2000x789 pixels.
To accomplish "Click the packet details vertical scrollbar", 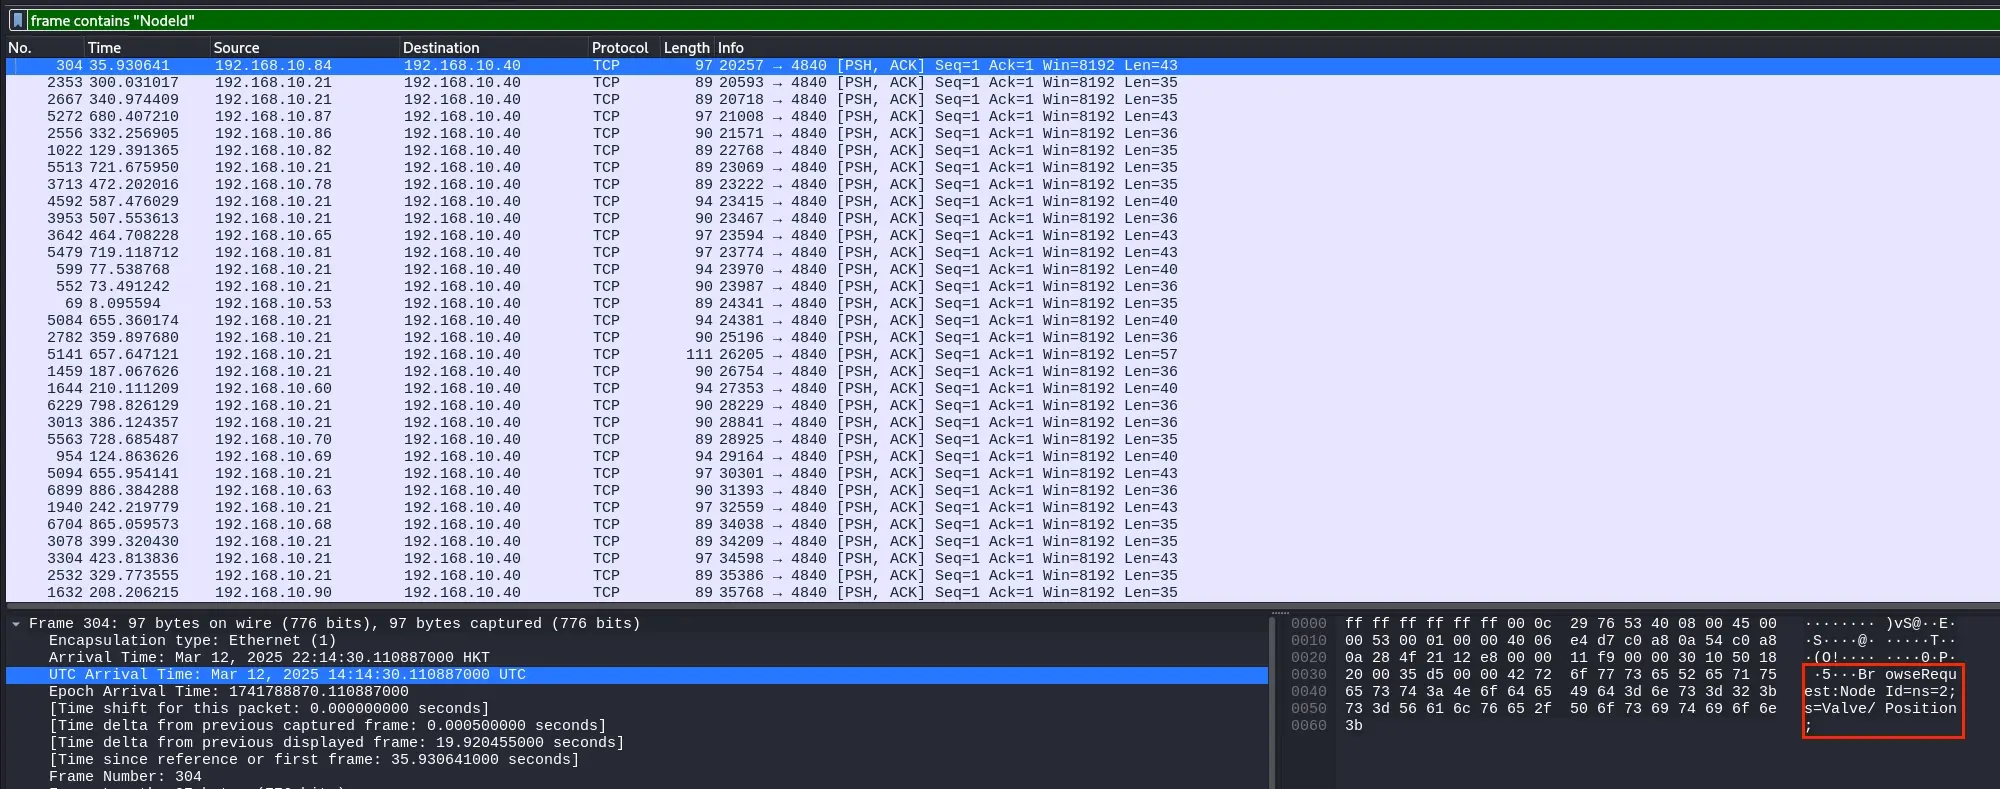I will (1273, 702).
